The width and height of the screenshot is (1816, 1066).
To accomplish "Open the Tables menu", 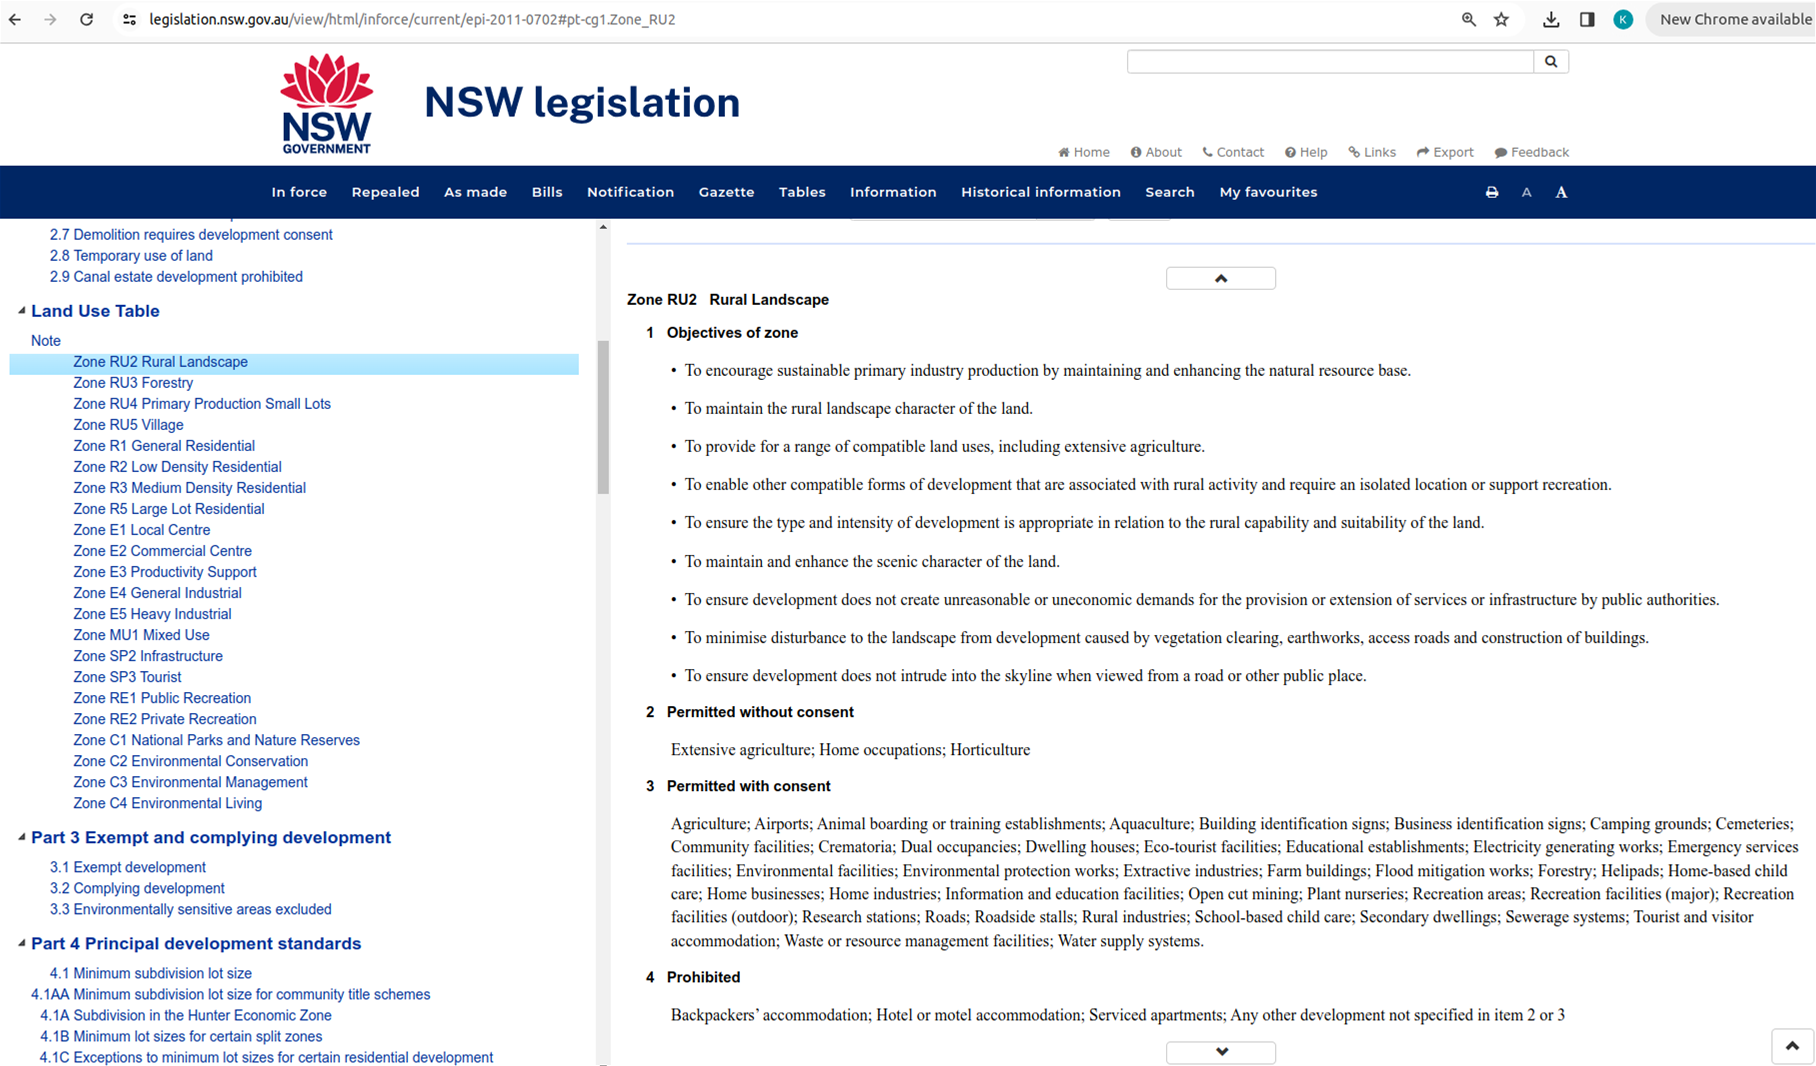I will pyautogui.click(x=802, y=192).
